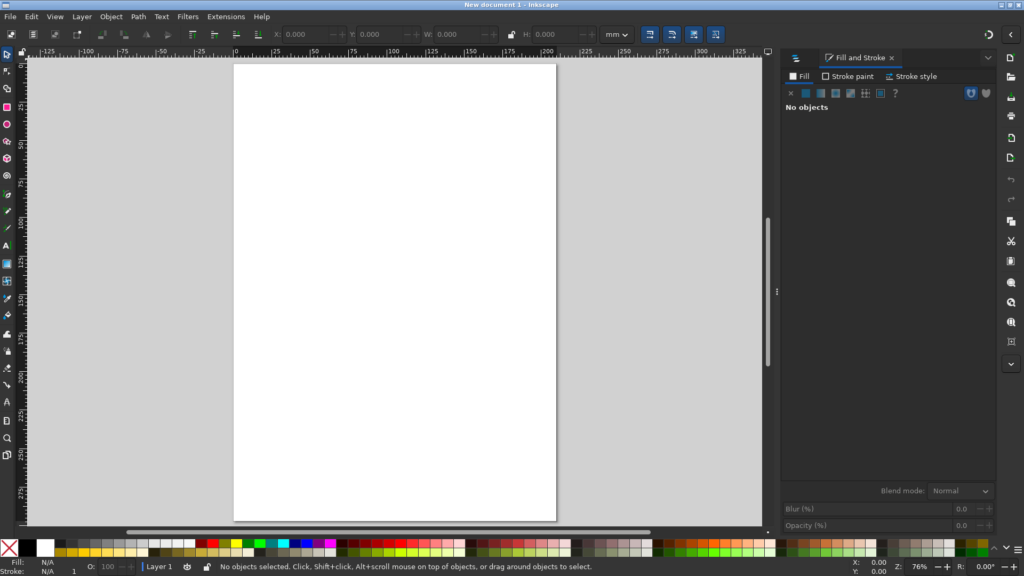The image size is (1024, 576).
Task: Click the Linear gradient paint button
Action: click(821, 93)
